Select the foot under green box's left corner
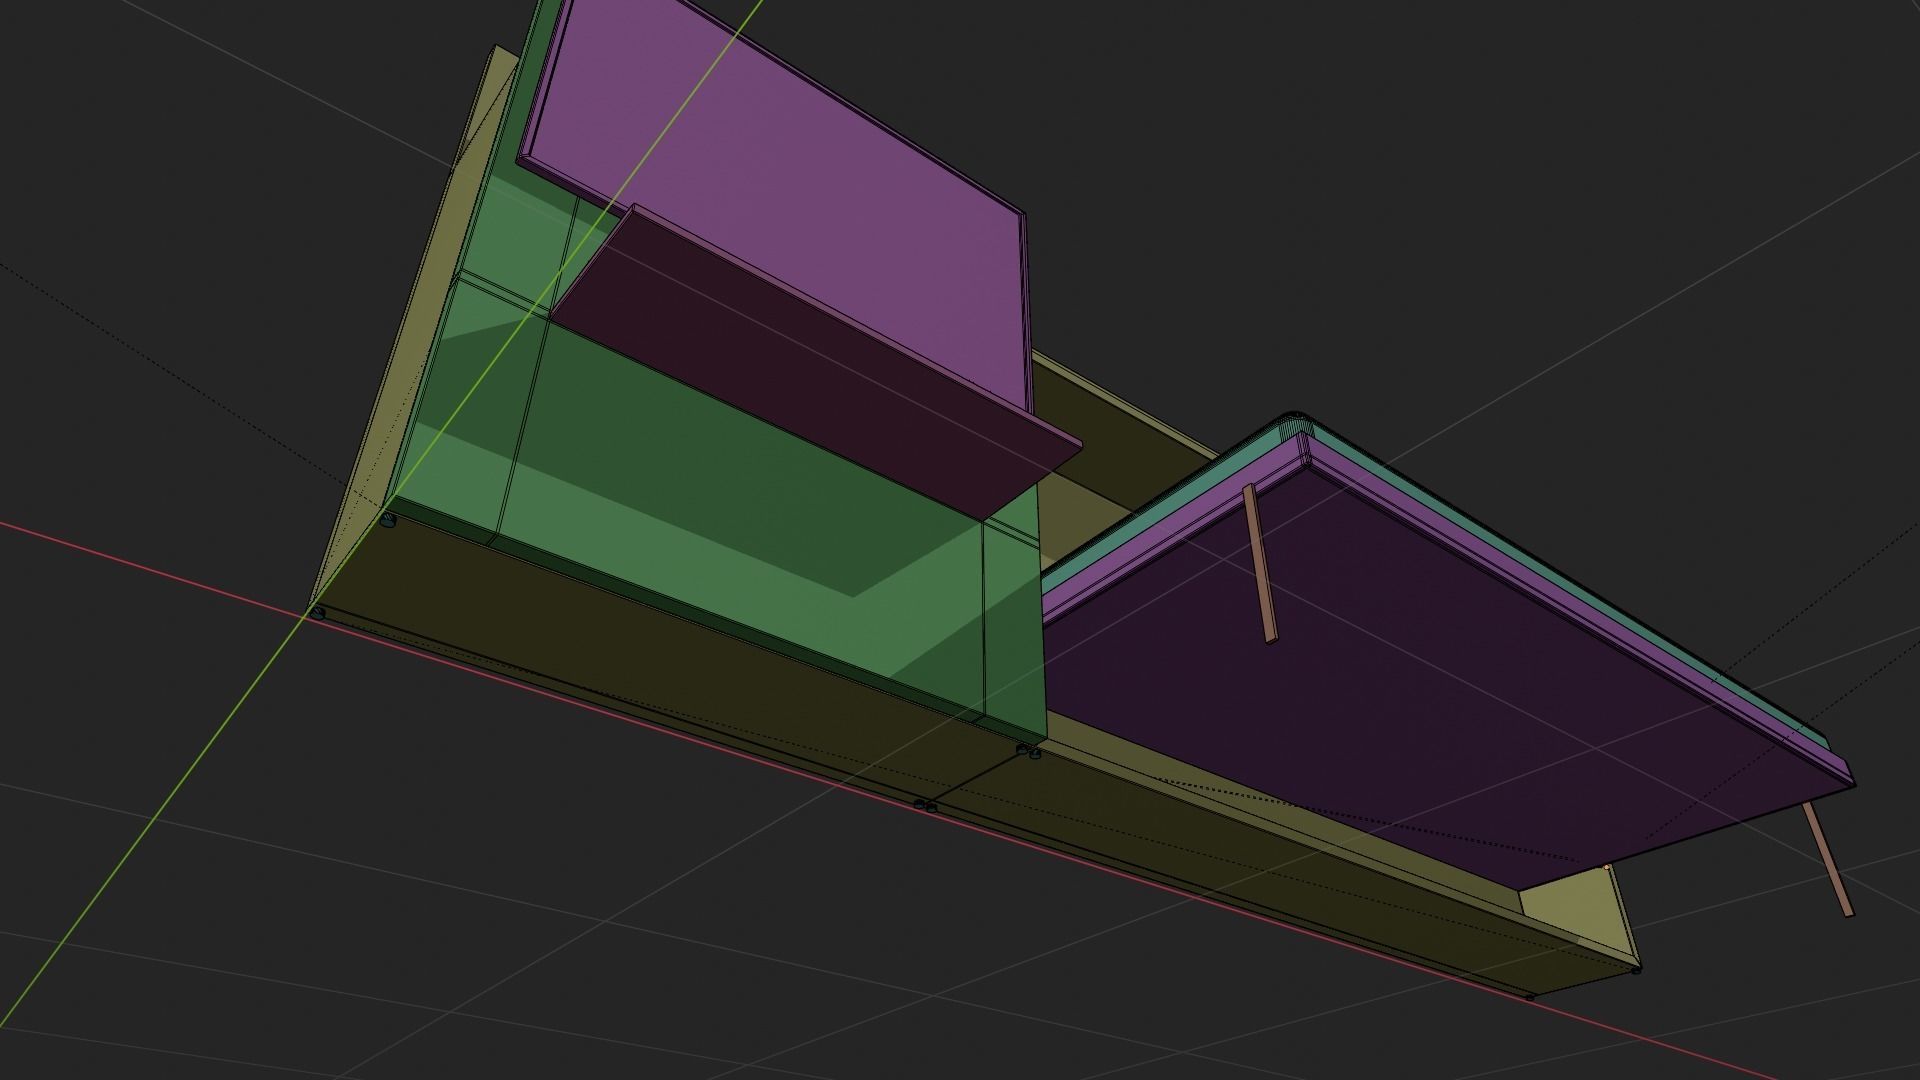Screen dimensions: 1920x1080 [389, 520]
